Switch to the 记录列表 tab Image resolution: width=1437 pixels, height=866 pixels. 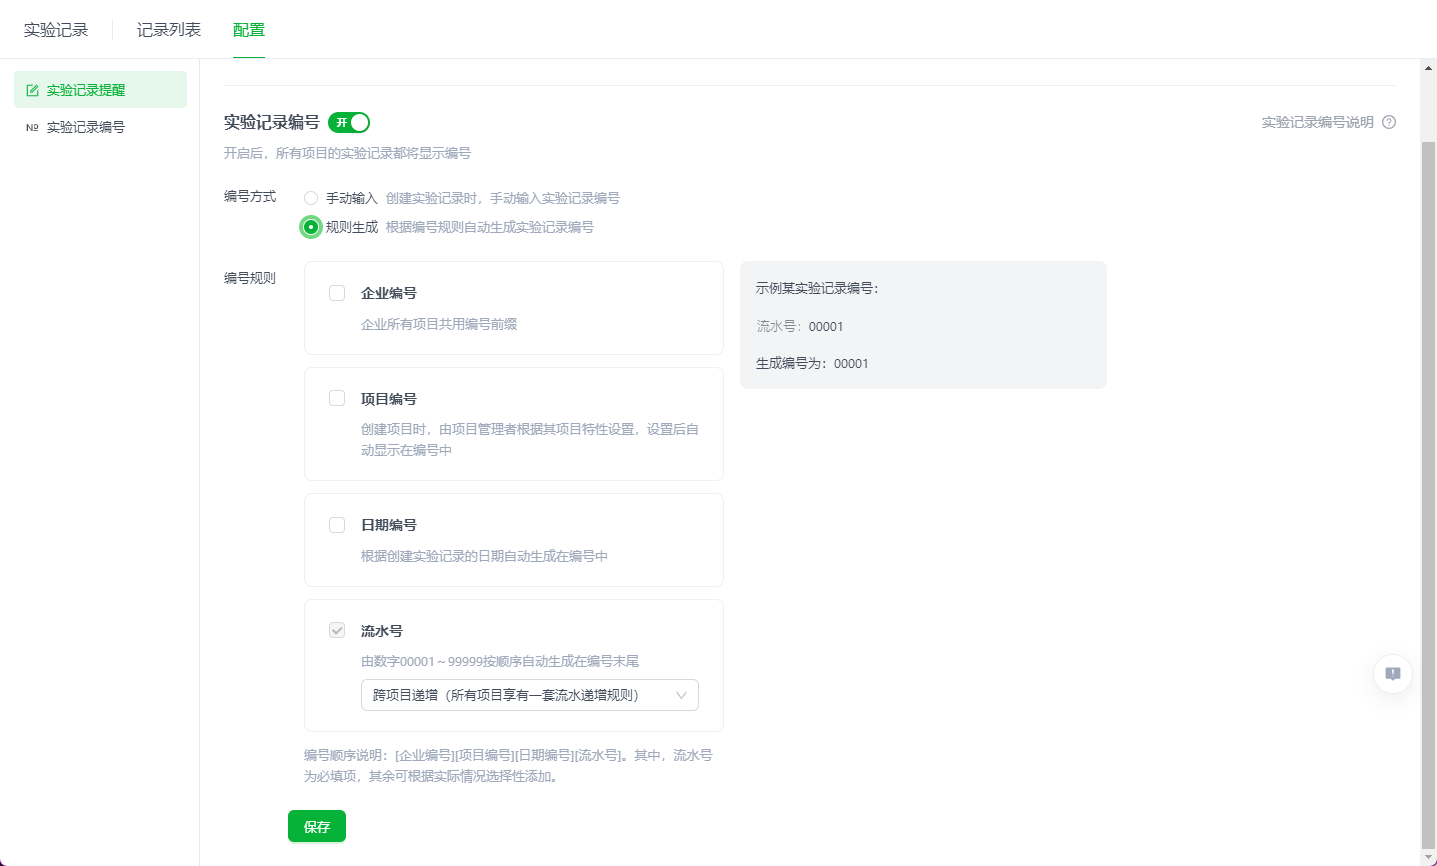(x=170, y=29)
